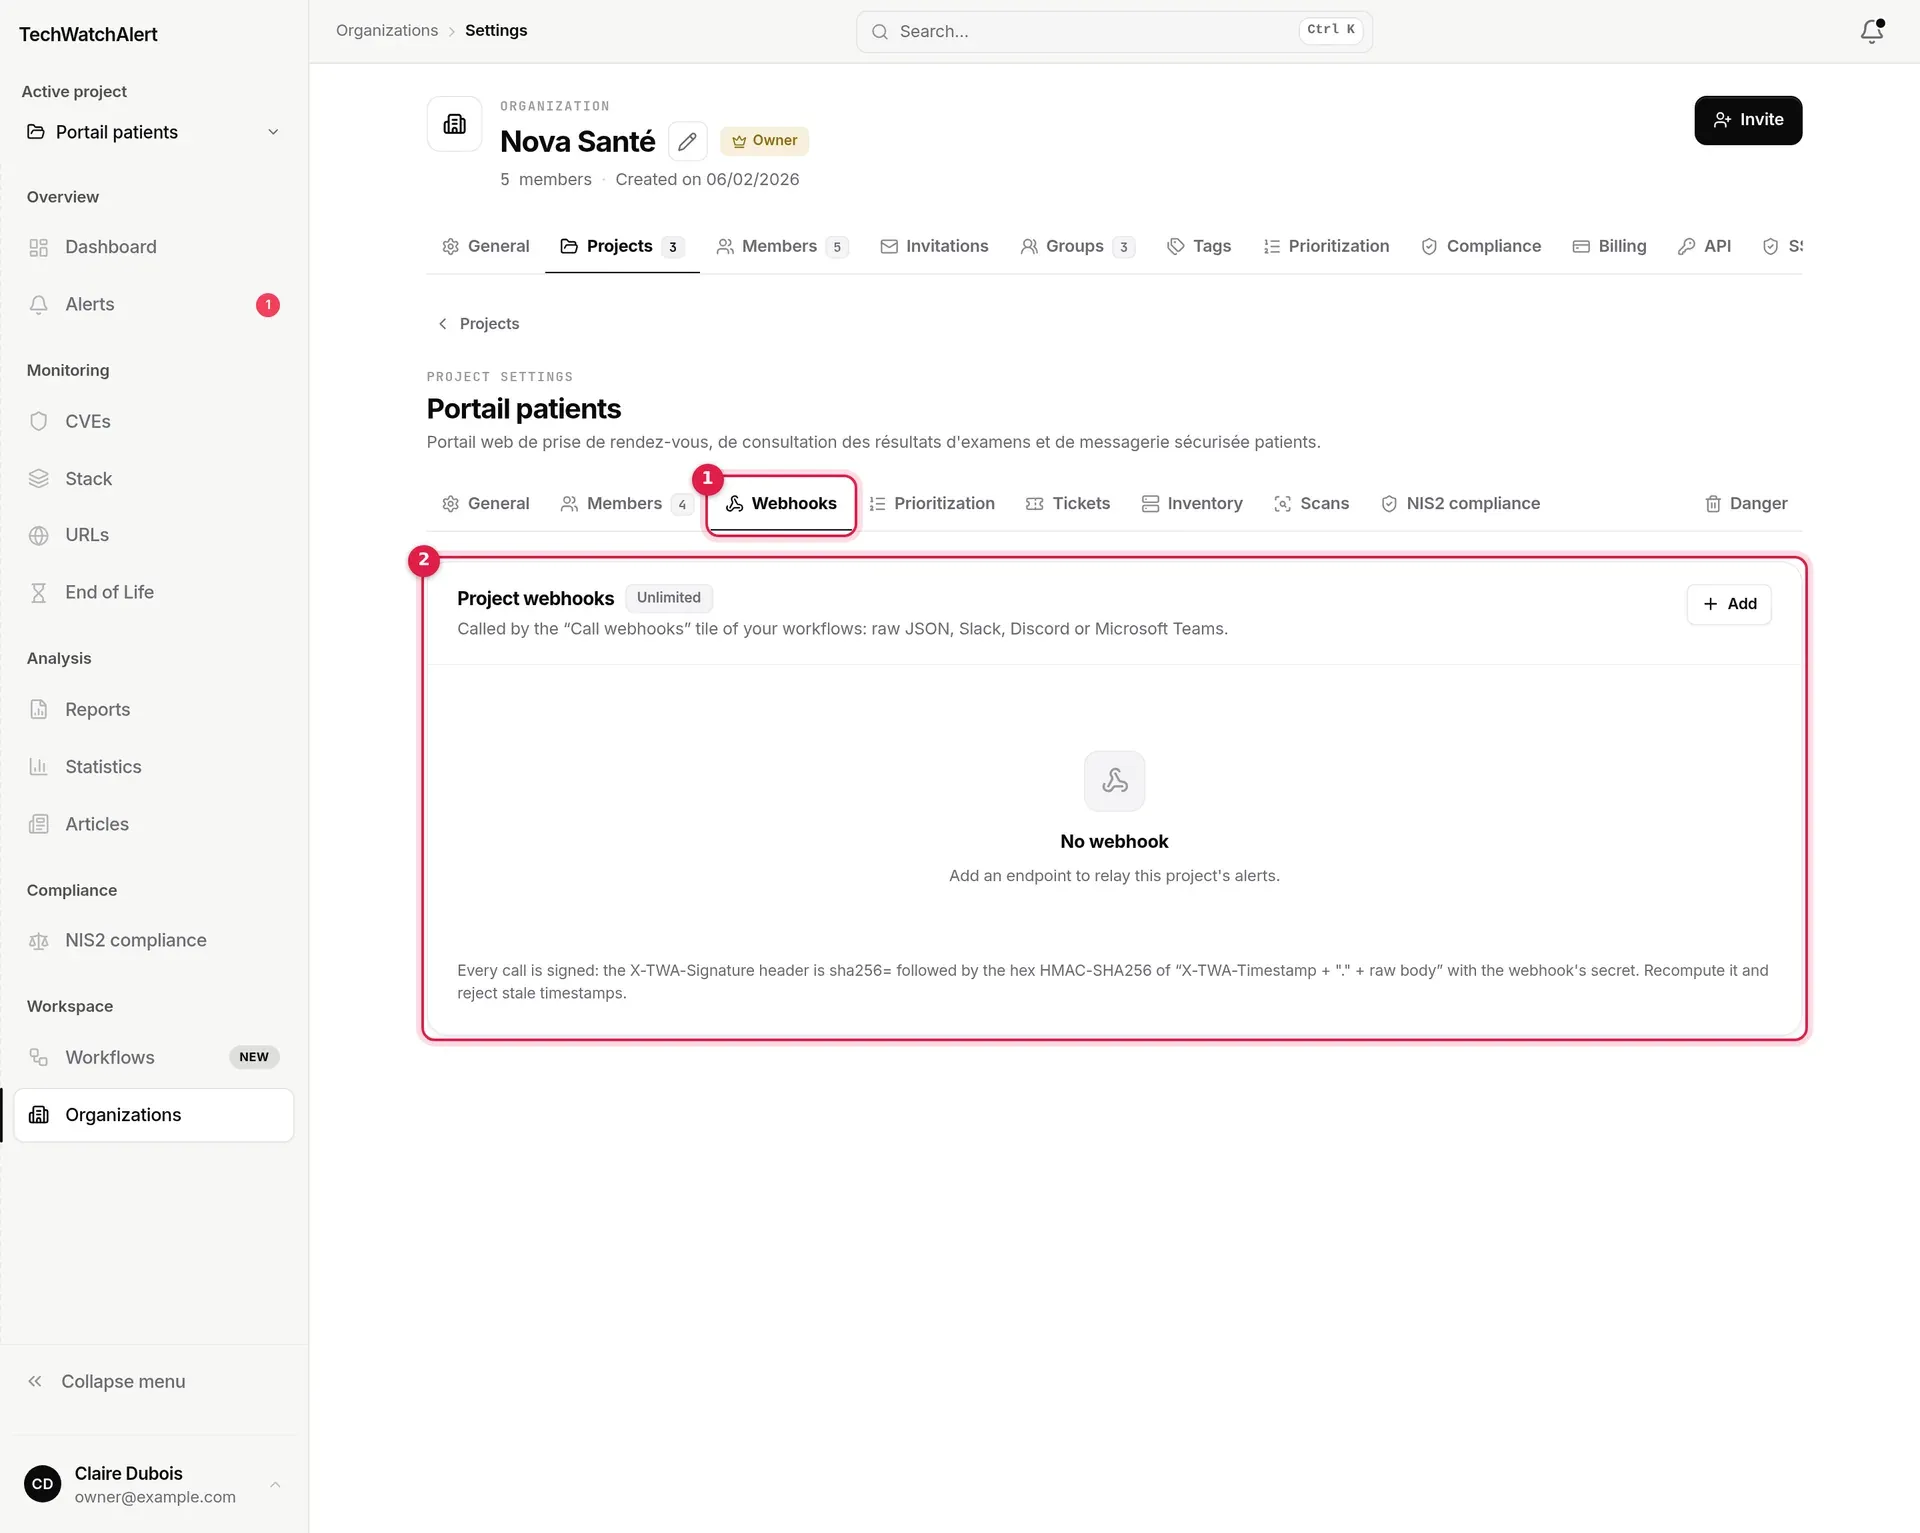This screenshot has height=1533, width=1920.
Task: Open project Scans tab
Action: (x=1312, y=504)
